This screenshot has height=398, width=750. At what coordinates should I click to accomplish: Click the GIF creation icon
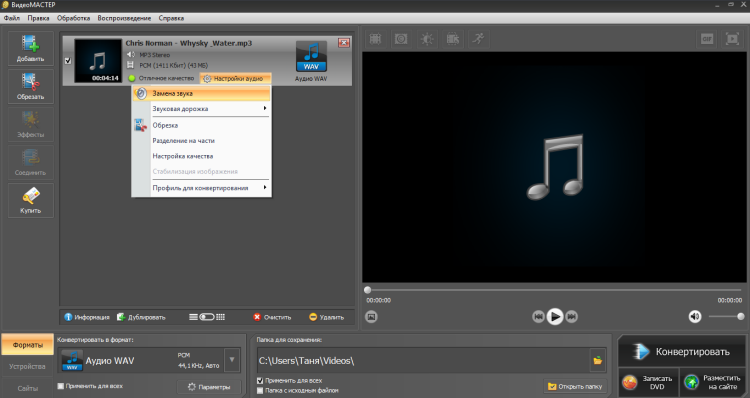click(x=707, y=39)
